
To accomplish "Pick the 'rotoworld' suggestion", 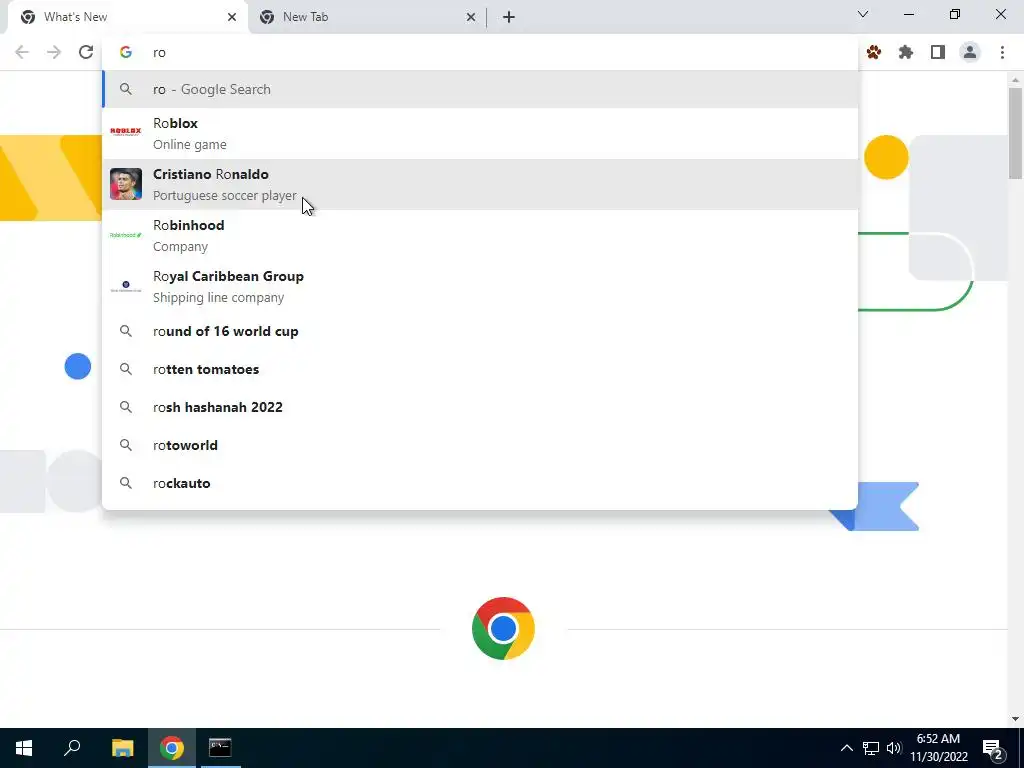I will (480, 445).
